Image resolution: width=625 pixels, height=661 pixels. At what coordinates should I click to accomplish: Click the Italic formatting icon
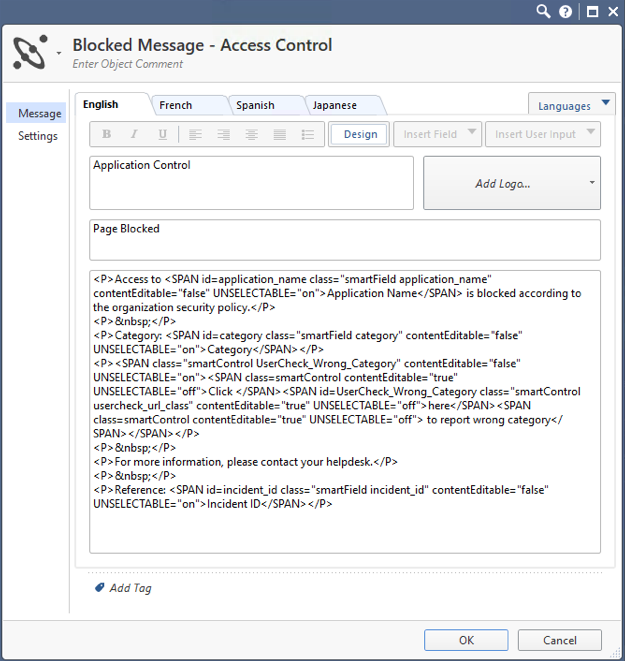tap(134, 134)
